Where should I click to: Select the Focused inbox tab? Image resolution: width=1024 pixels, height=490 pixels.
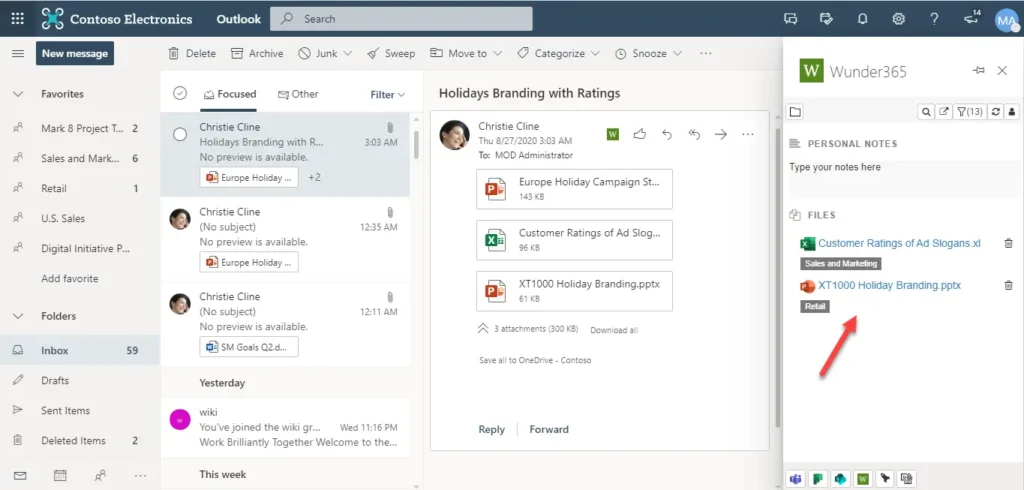coord(229,94)
